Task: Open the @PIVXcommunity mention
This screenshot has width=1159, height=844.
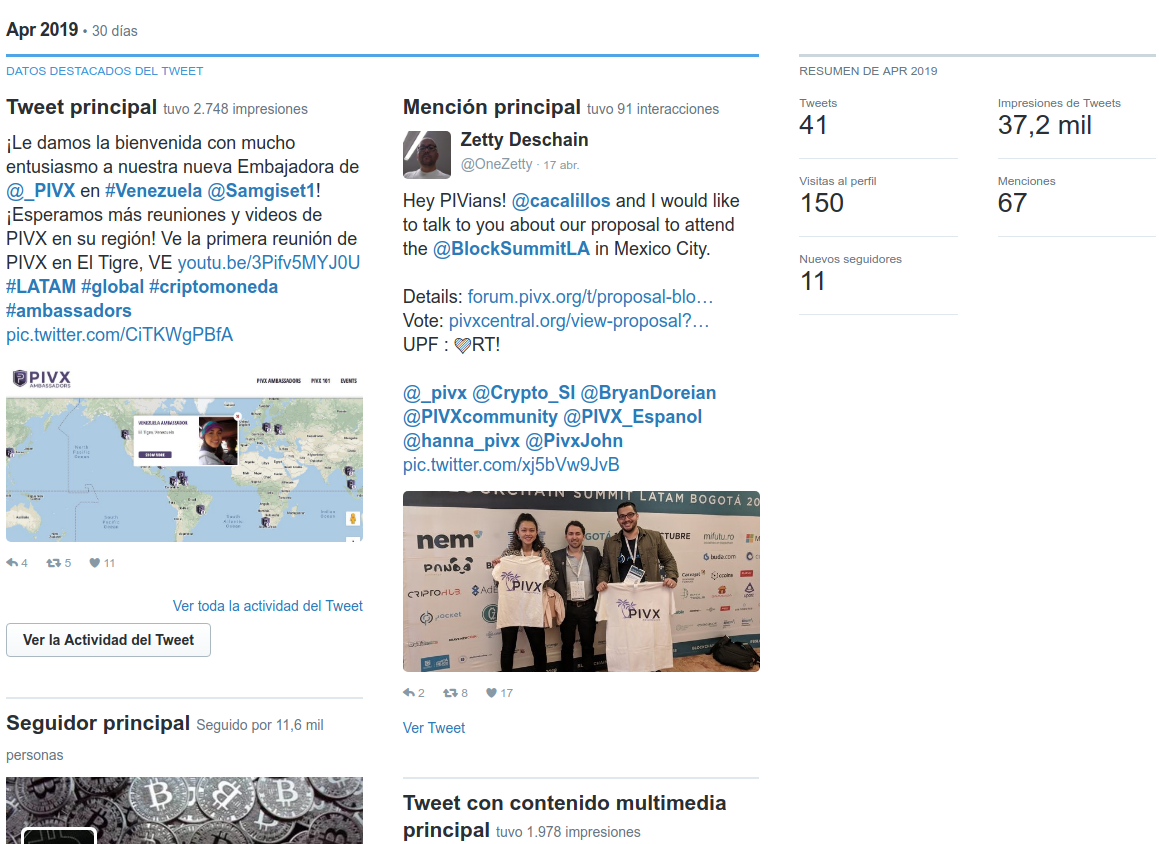Action: pyautogui.click(x=480, y=417)
